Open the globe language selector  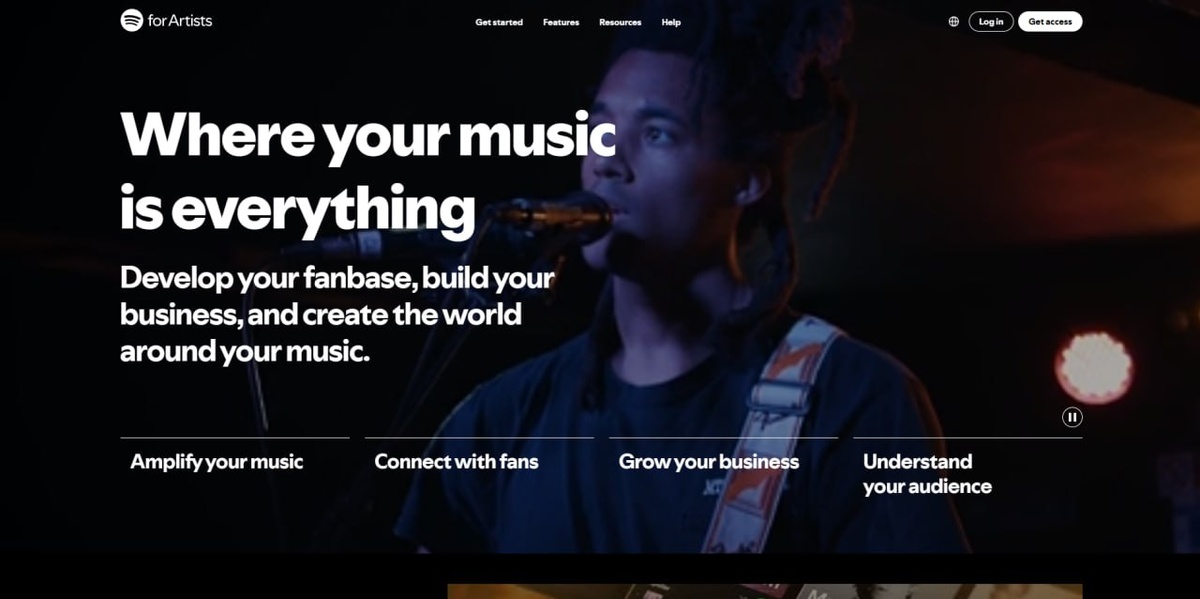953,21
